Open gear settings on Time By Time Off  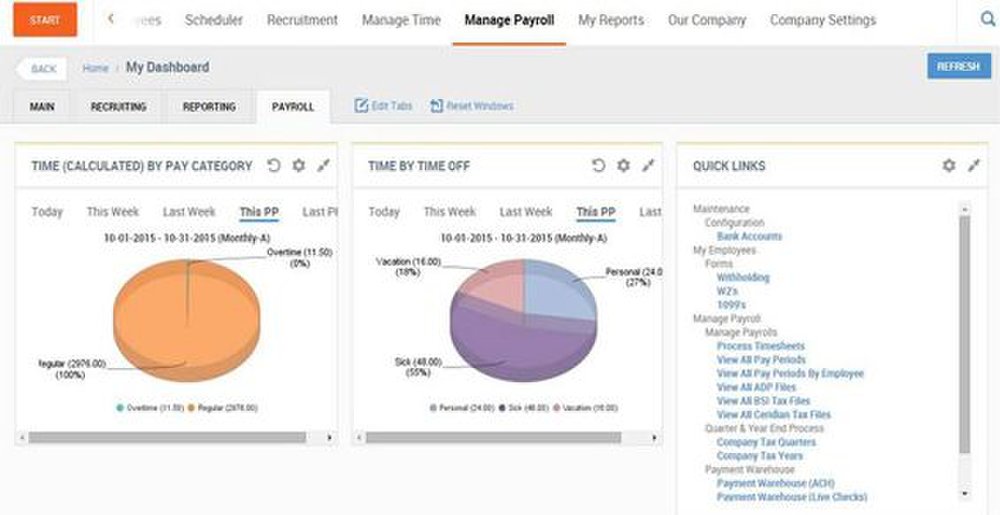tap(623, 166)
